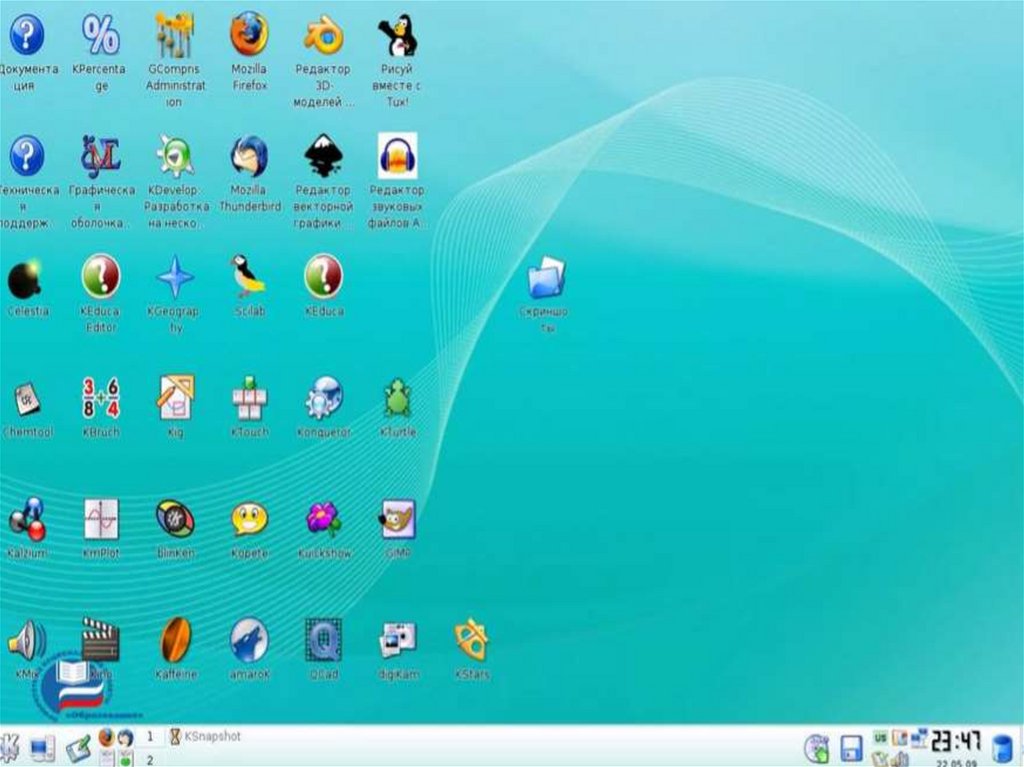Launch Kig geometry icon
The width and height of the screenshot is (1024, 767).
pos(174,397)
